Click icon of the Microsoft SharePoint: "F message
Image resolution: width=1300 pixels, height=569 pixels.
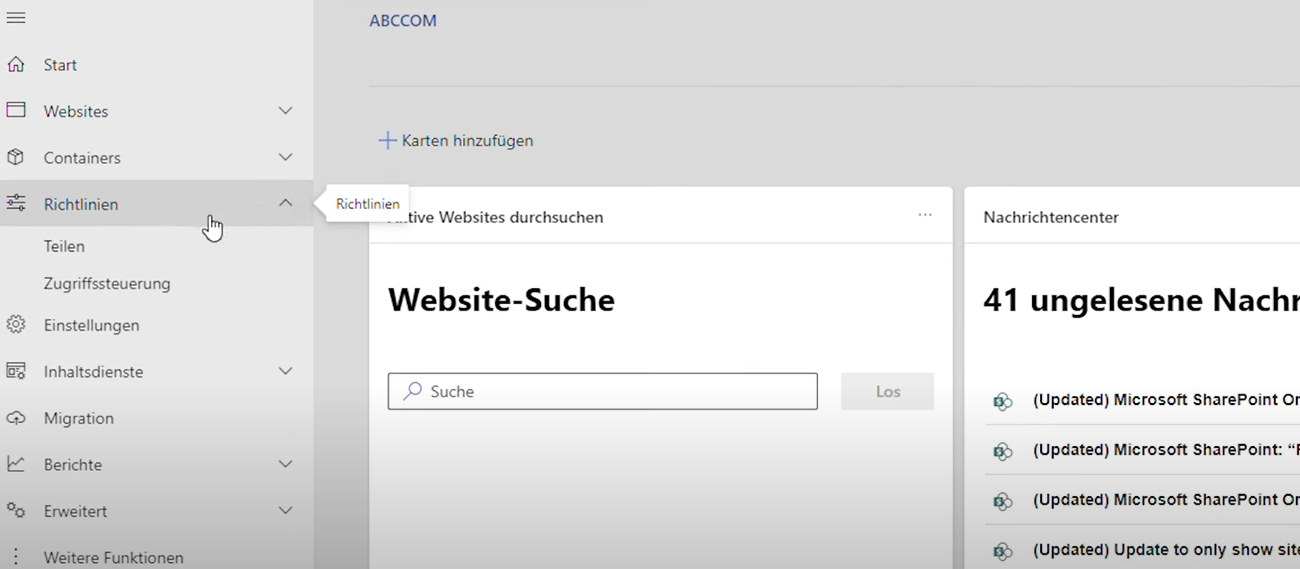point(1002,451)
